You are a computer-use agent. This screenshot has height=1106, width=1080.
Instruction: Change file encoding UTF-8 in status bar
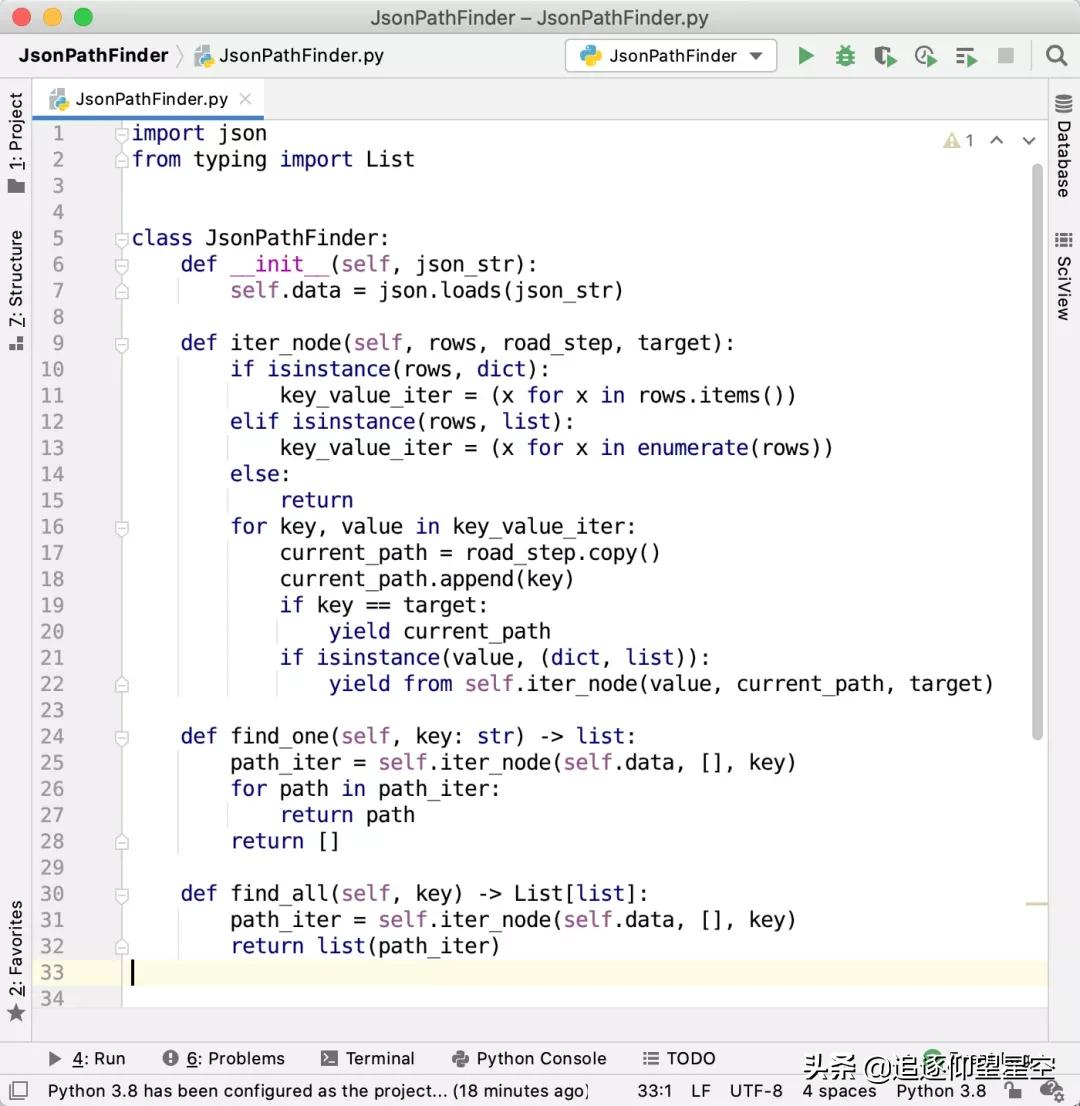pyautogui.click(x=756, y=1090)
